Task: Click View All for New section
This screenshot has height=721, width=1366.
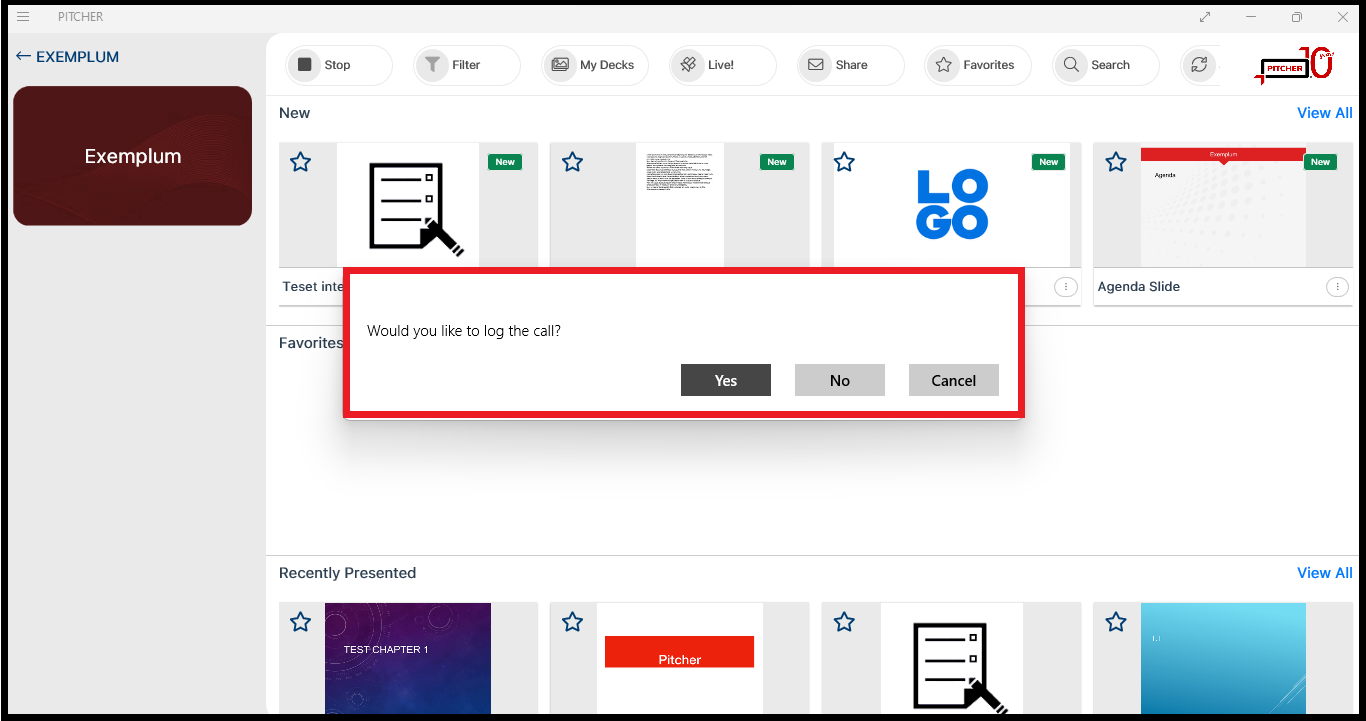Action: tap(1324, 113)
